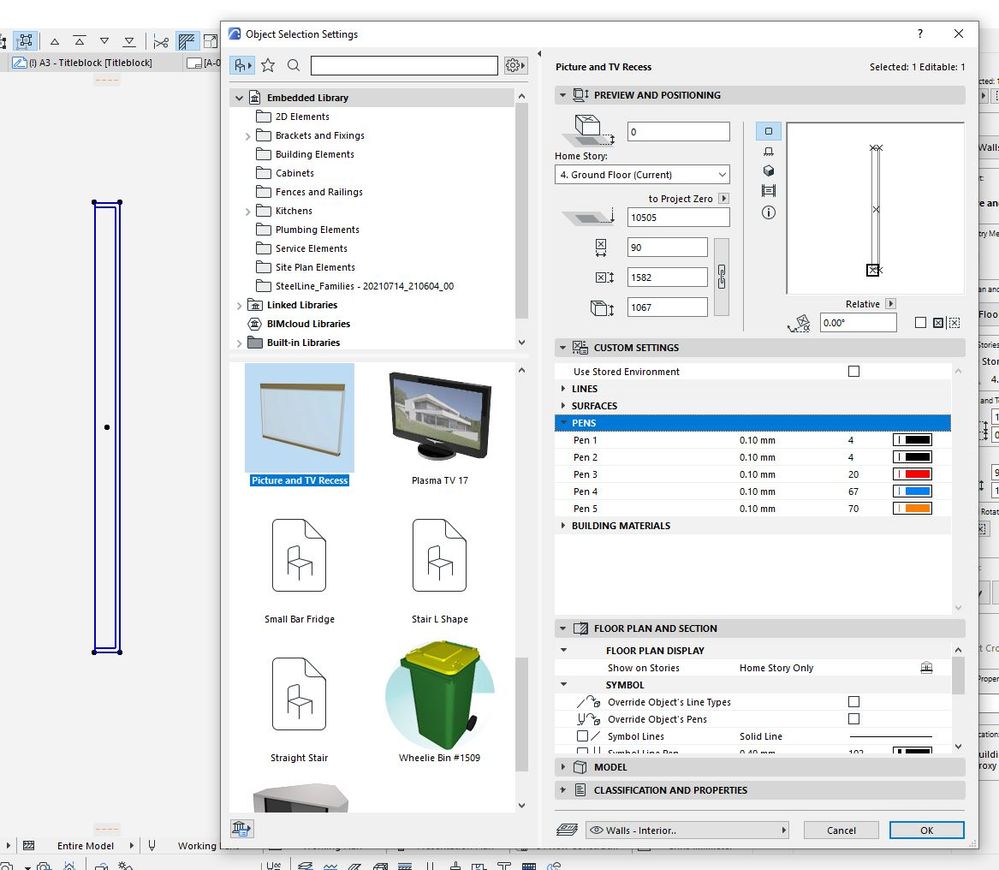Viewport: 999px width, 870px height.
Task: Select the 3D view preview icon
Action: point(768,171)
